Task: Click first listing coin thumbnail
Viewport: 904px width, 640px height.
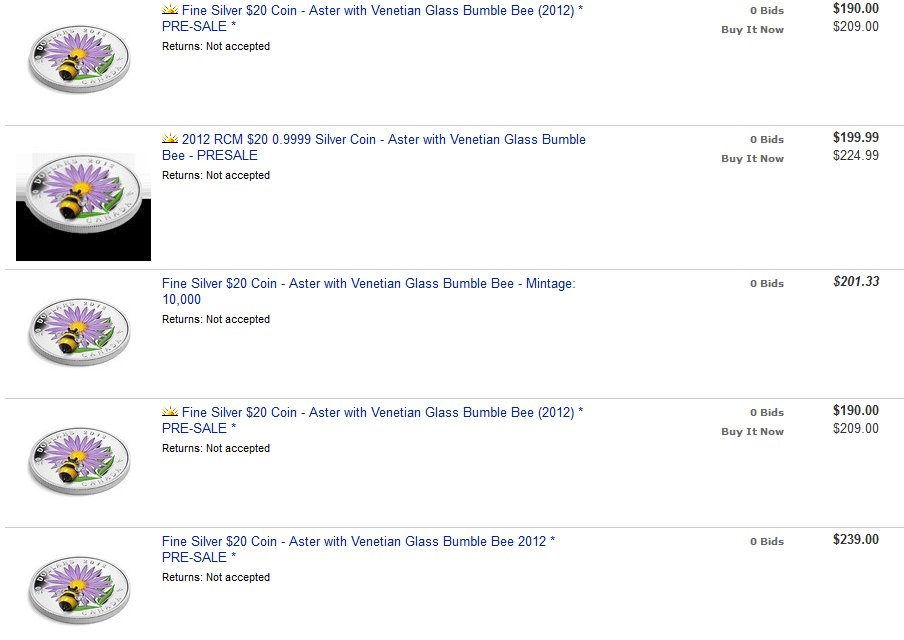Action: click(x=79, y=59)
